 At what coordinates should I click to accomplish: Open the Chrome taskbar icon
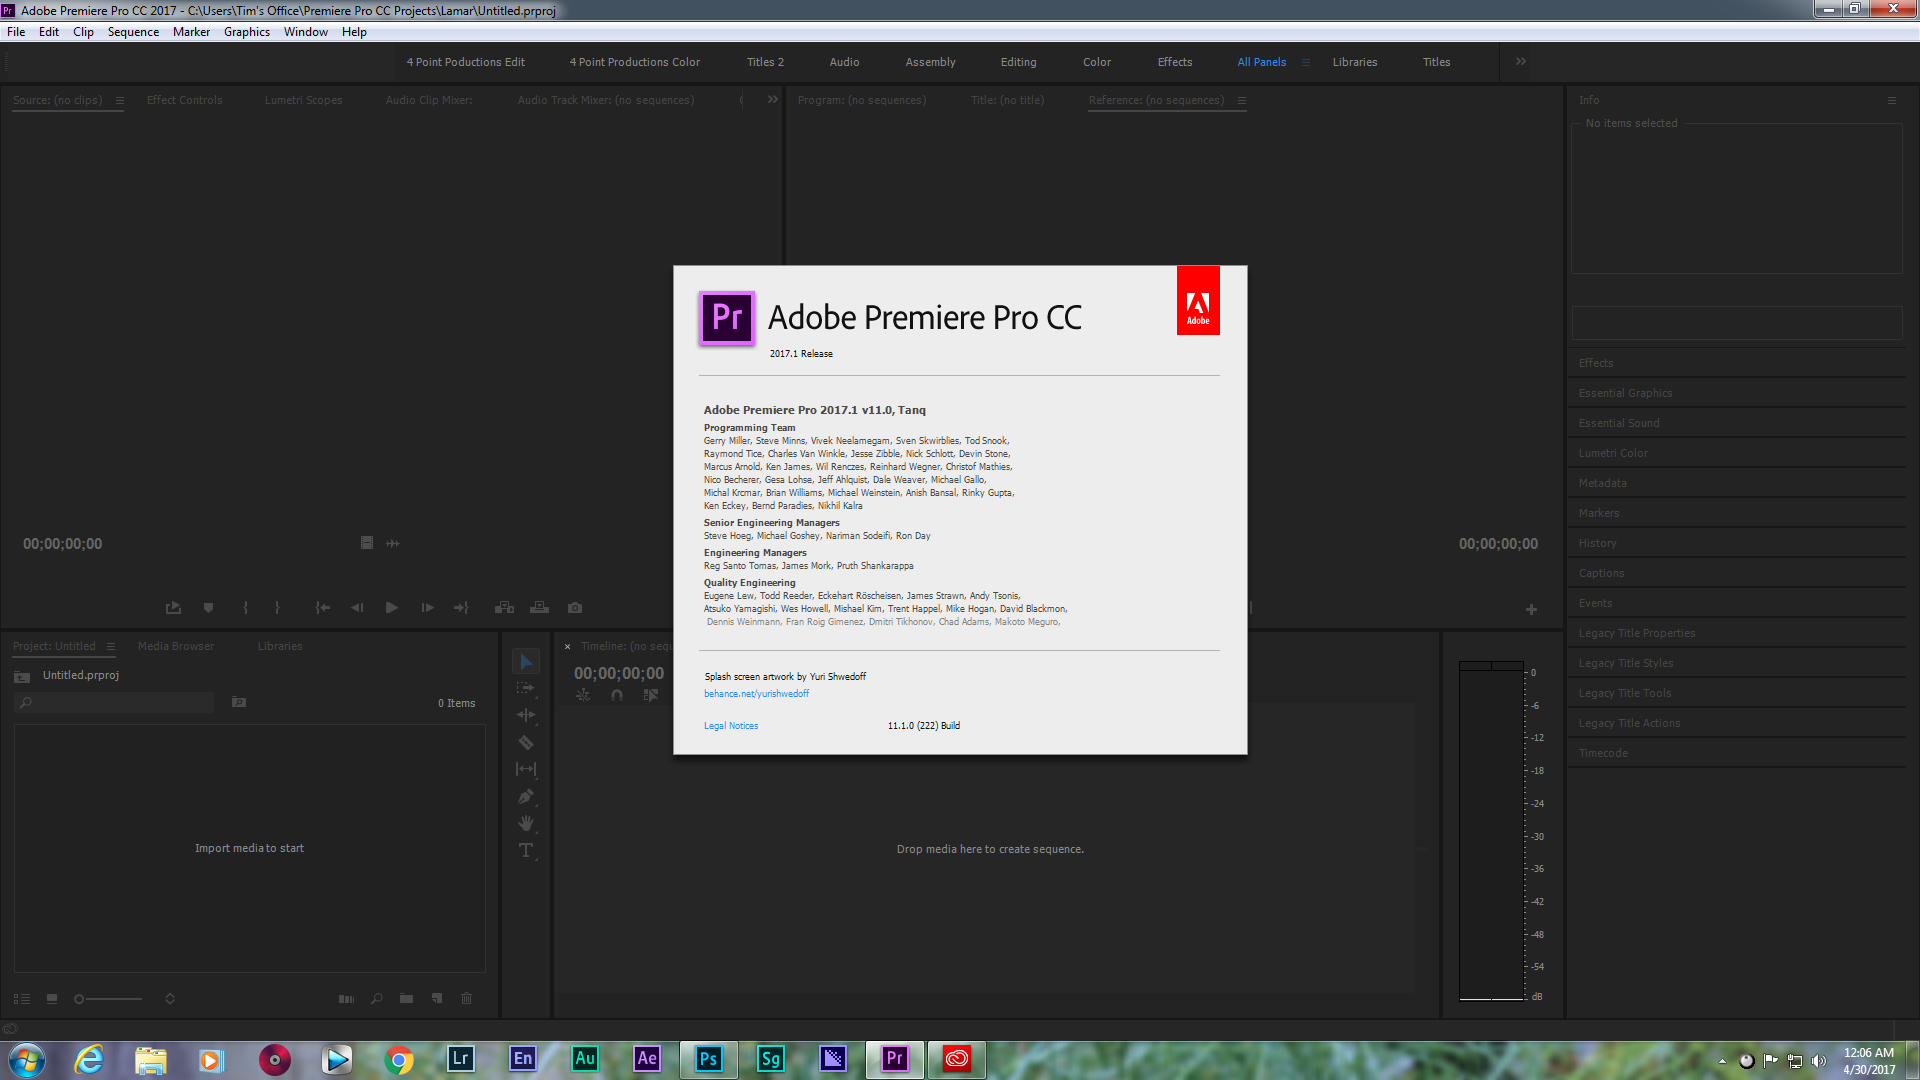pos(399,1059)
